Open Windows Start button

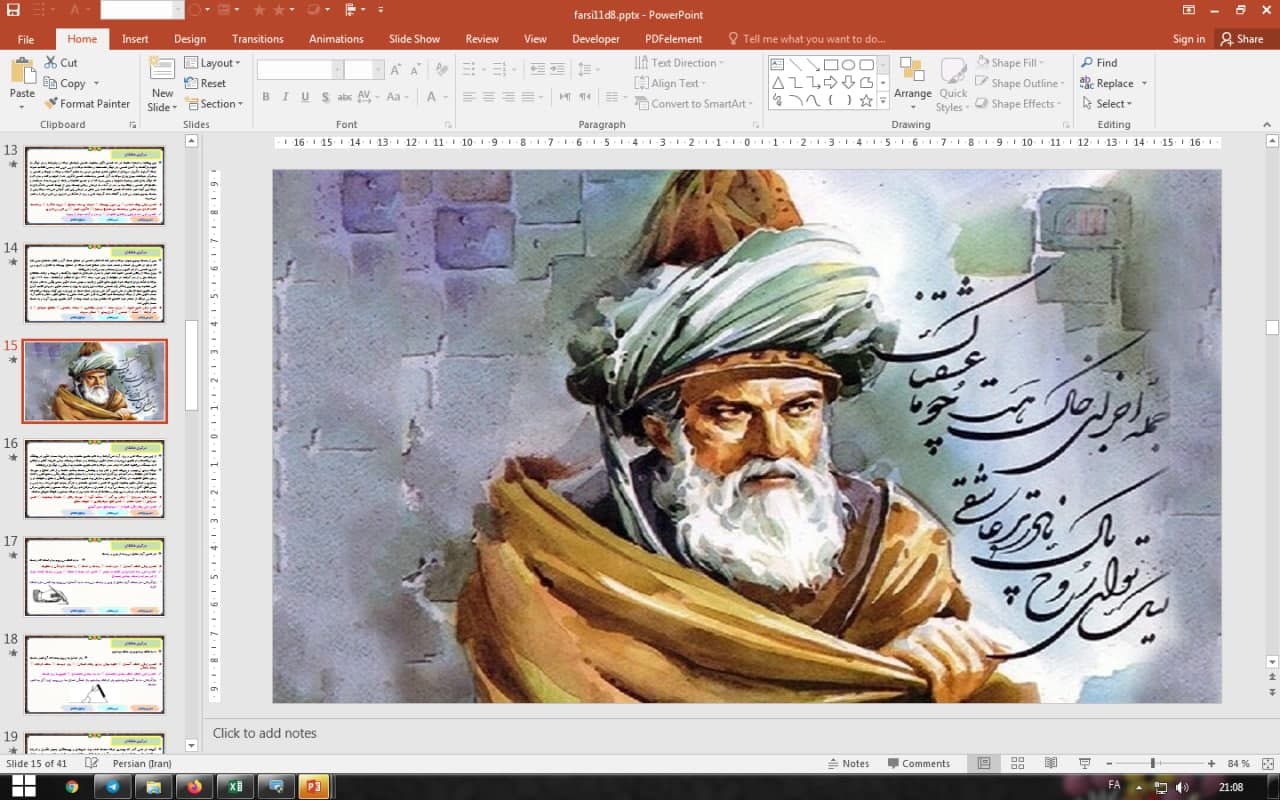23,786
